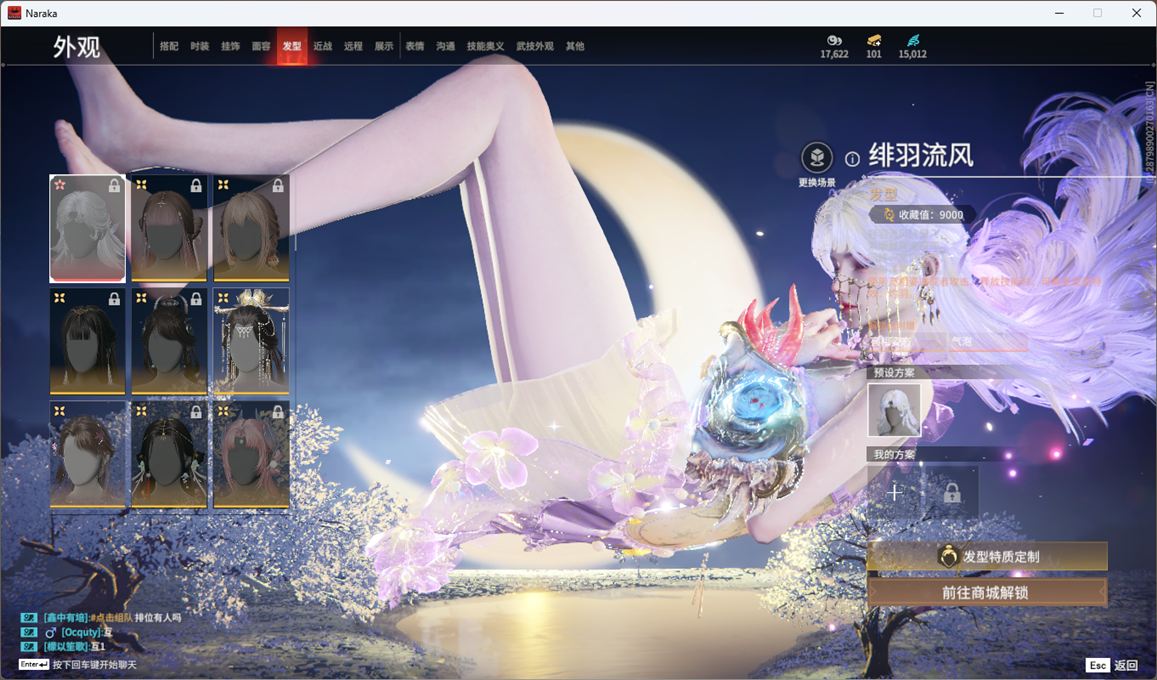Click the Naraka app icon in title bar
This screenshot has height=680, width=1157.
(x=14, y=13)
